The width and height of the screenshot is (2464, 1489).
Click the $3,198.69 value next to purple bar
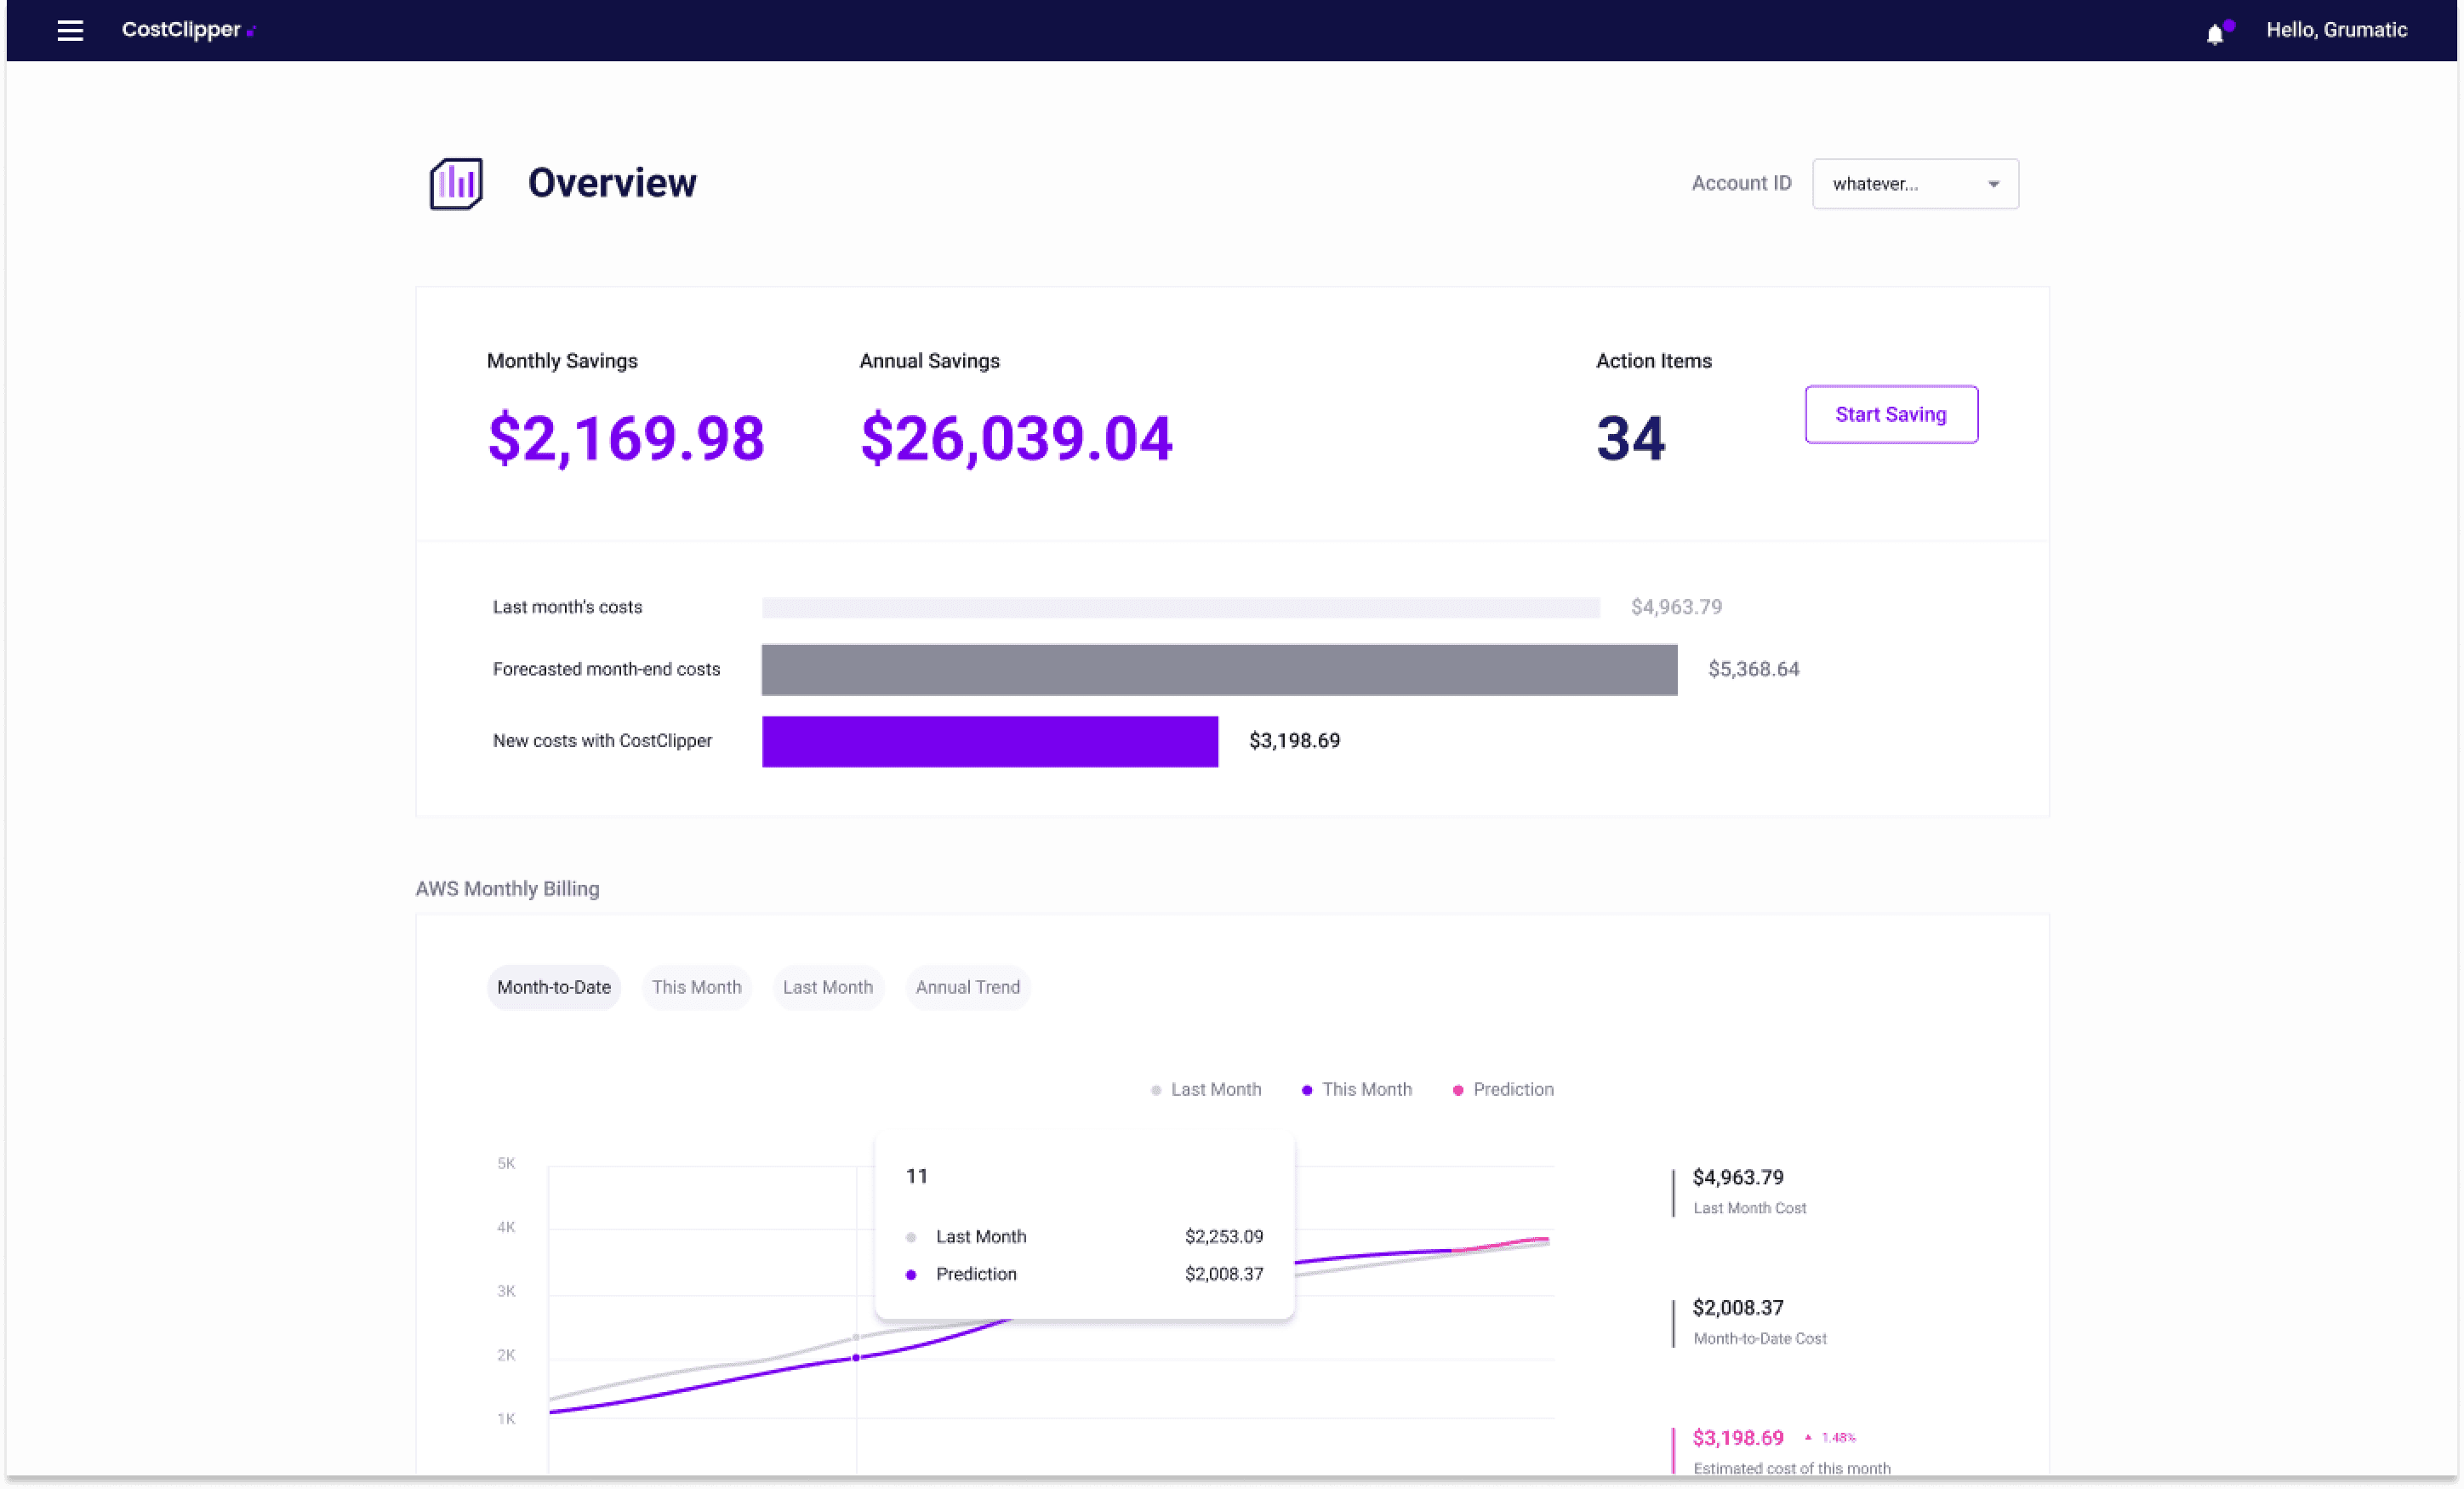point(1294,741)
